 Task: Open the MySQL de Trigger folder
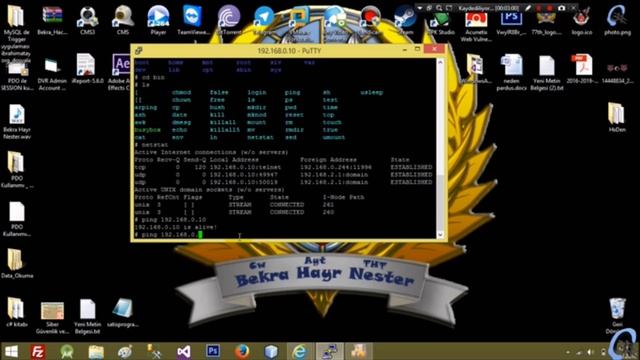16,33
